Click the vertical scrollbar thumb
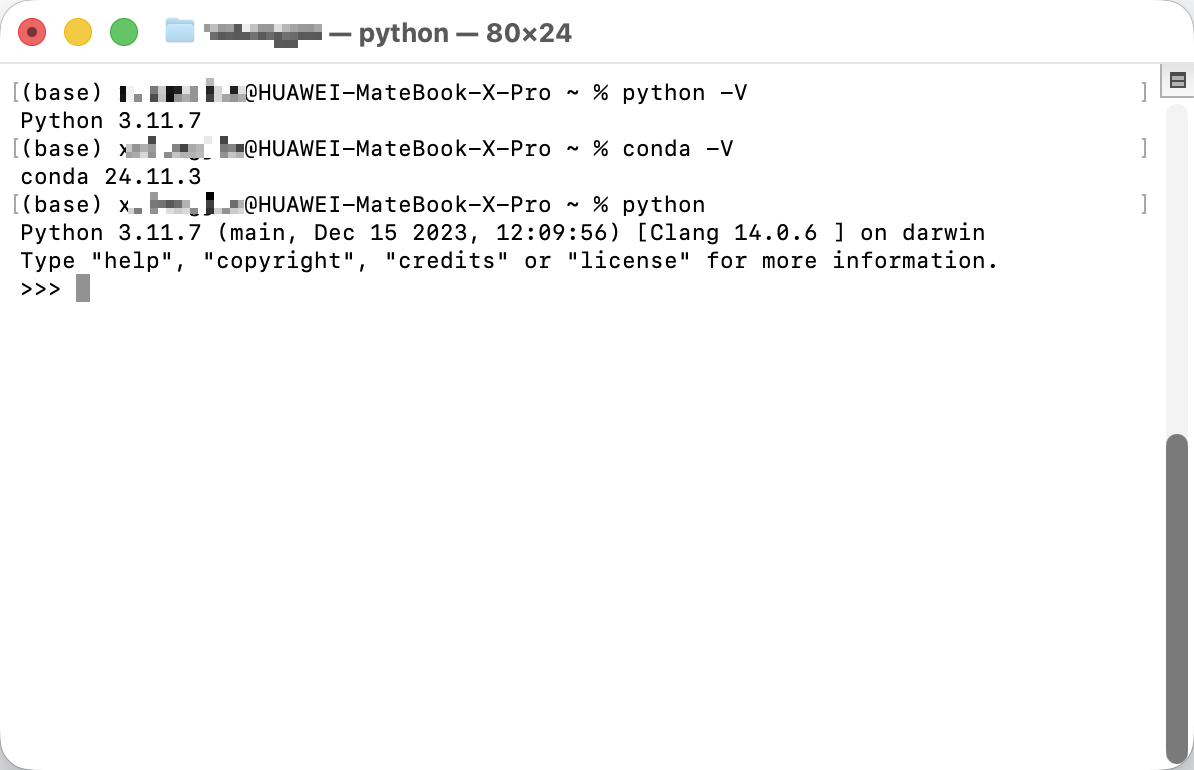Viewport: 1194px width, 770px height. (x=1177, y=598)
